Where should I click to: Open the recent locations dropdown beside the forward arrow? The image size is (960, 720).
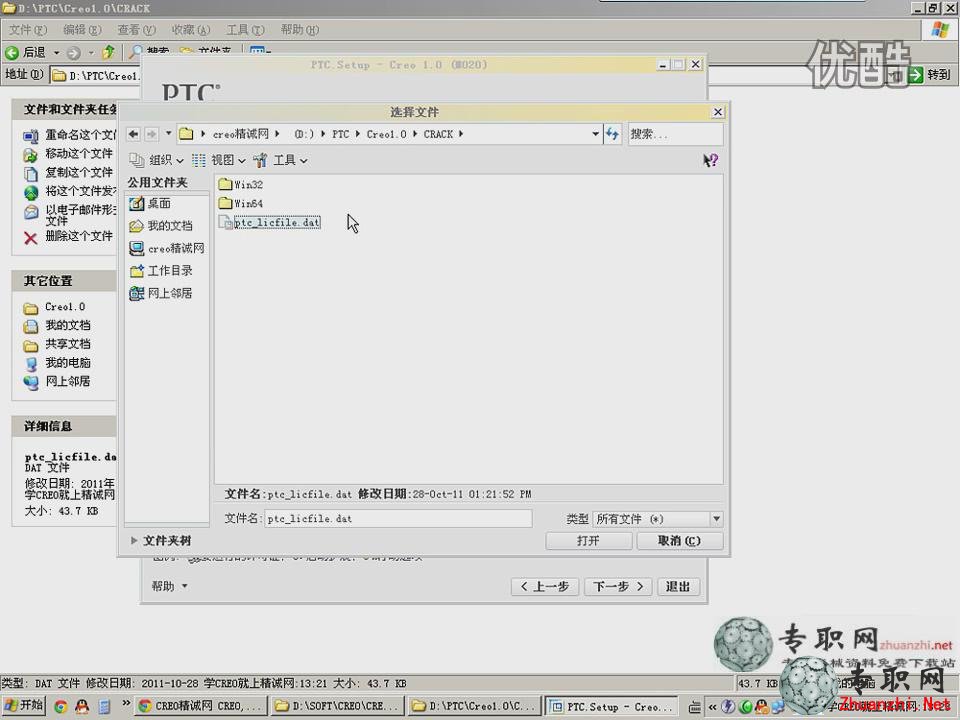click(168, 133)
